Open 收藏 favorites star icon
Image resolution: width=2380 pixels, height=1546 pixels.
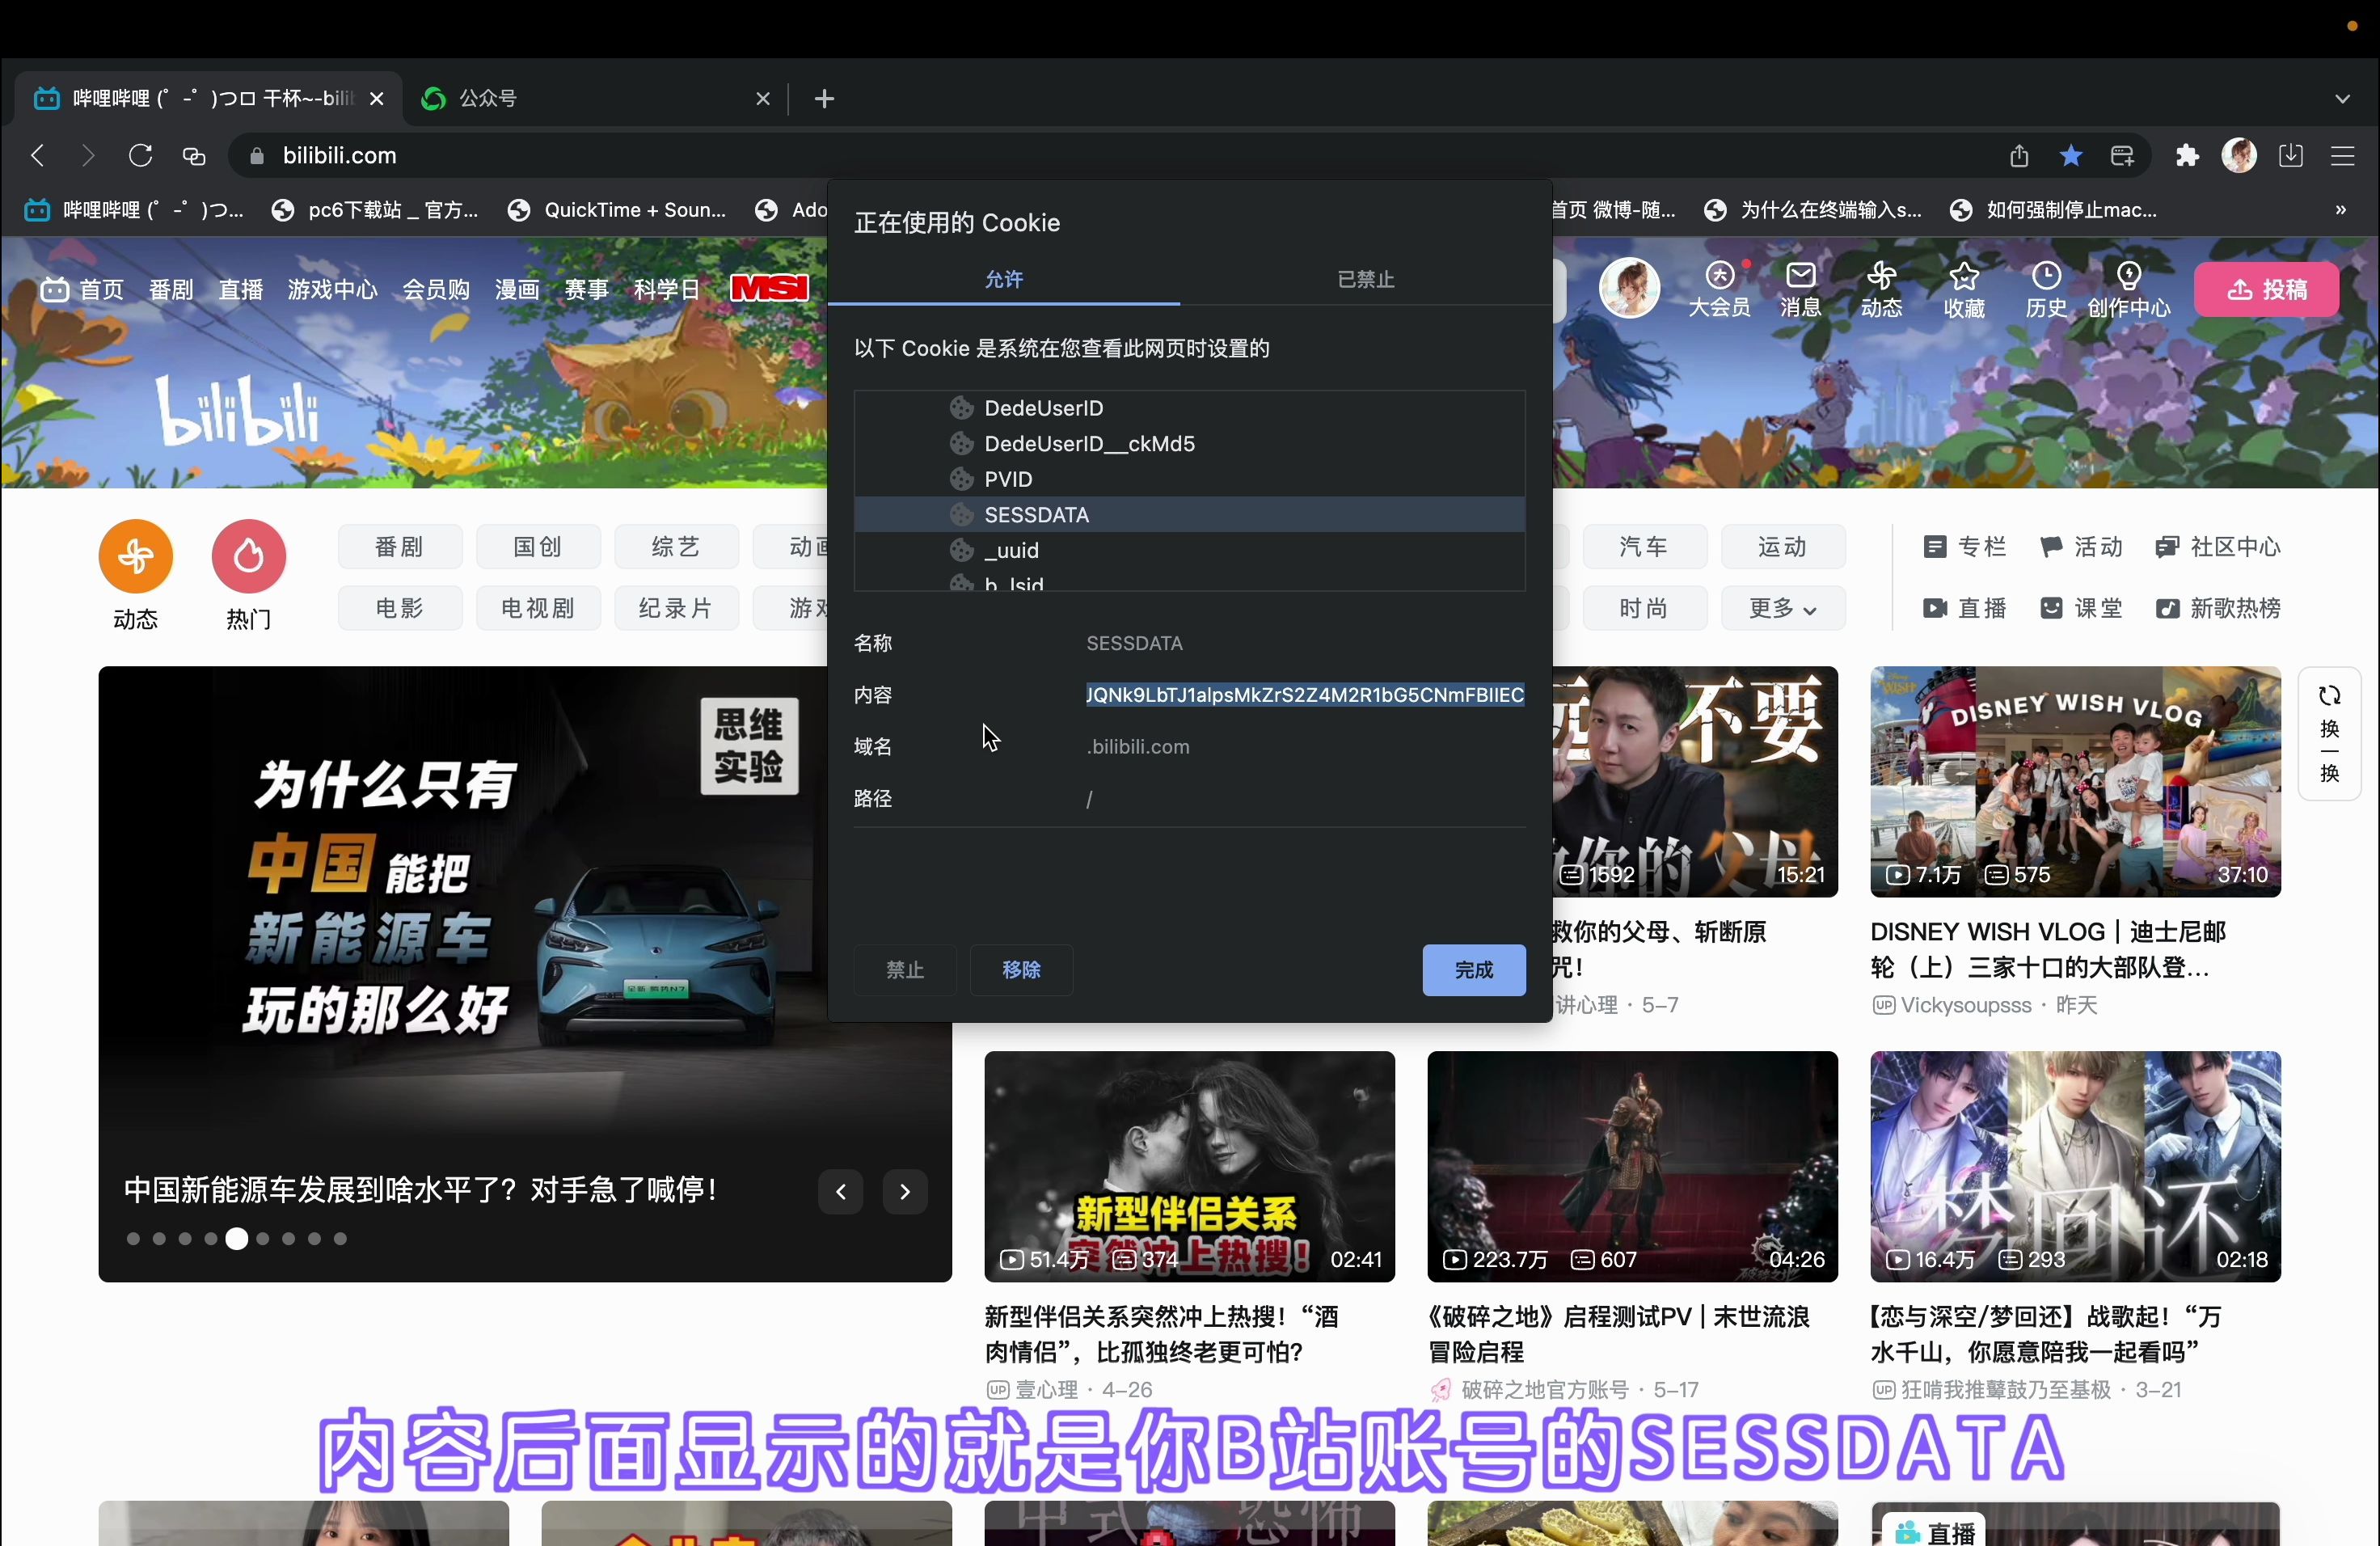(x=1964, y=289)
